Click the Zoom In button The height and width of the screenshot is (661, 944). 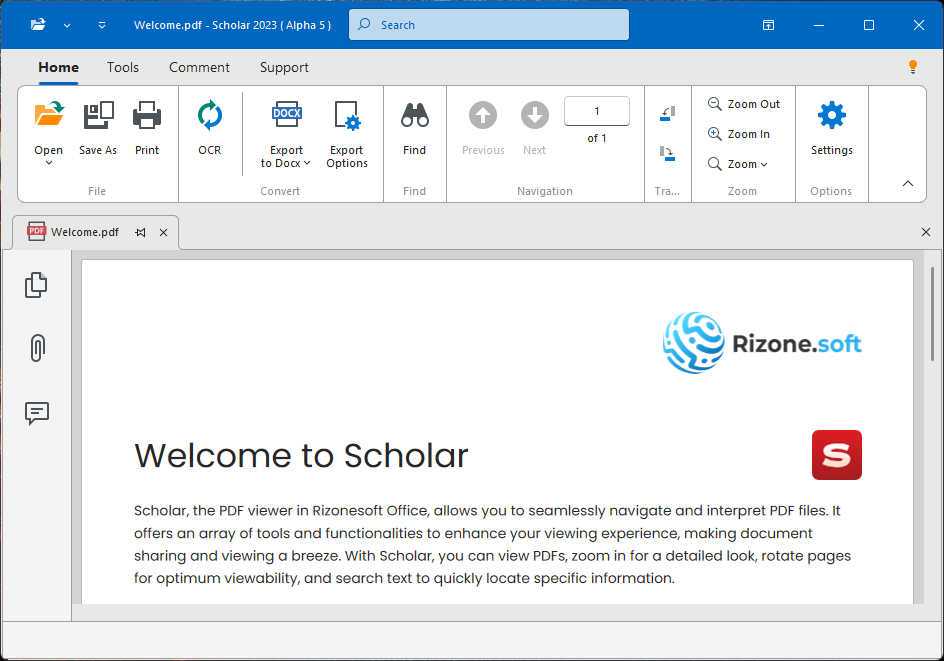point(739,134)
